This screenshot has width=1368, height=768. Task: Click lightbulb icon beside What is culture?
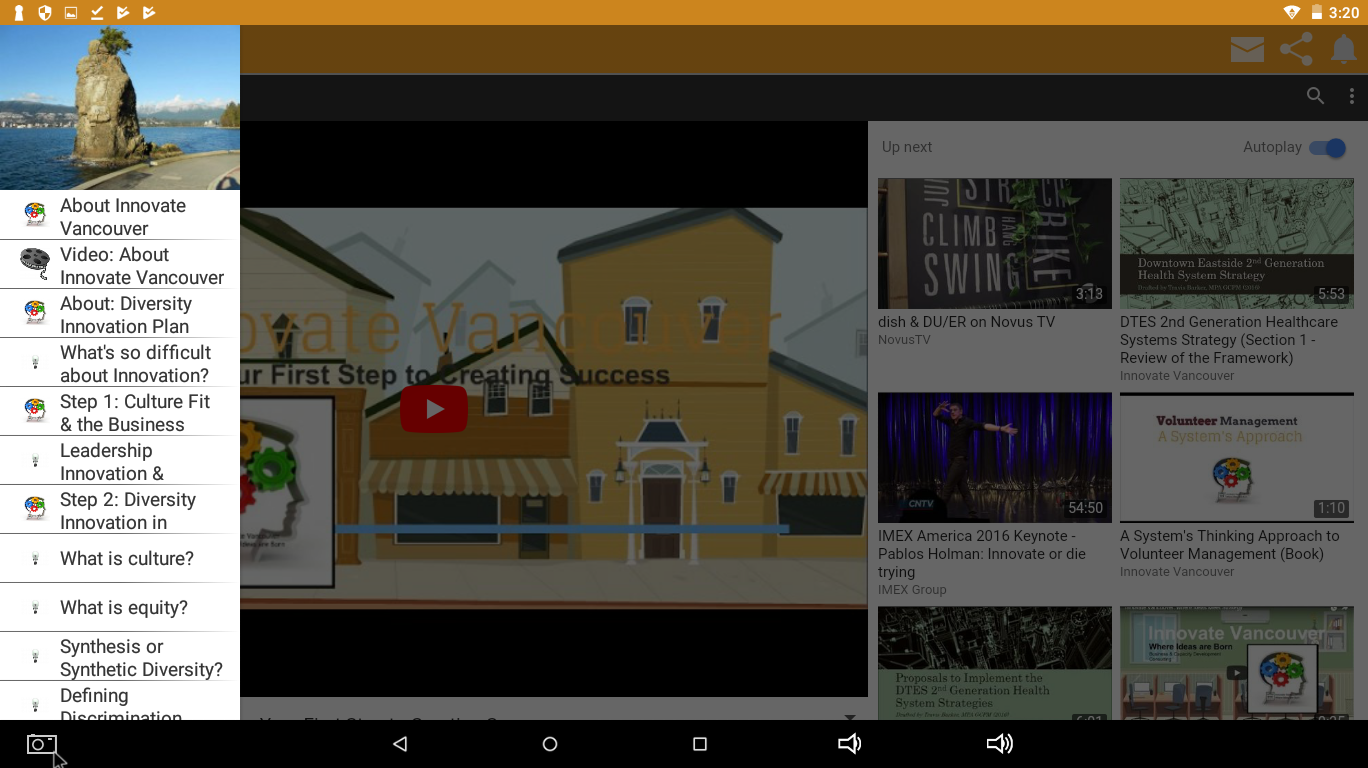(x=35, y=559)
